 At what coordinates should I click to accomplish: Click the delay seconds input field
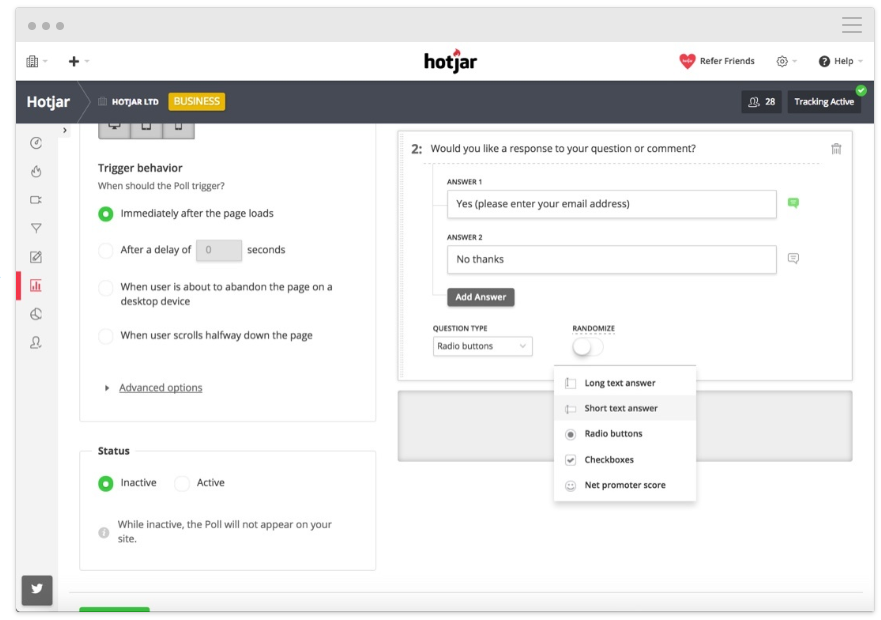click(219, 250)
